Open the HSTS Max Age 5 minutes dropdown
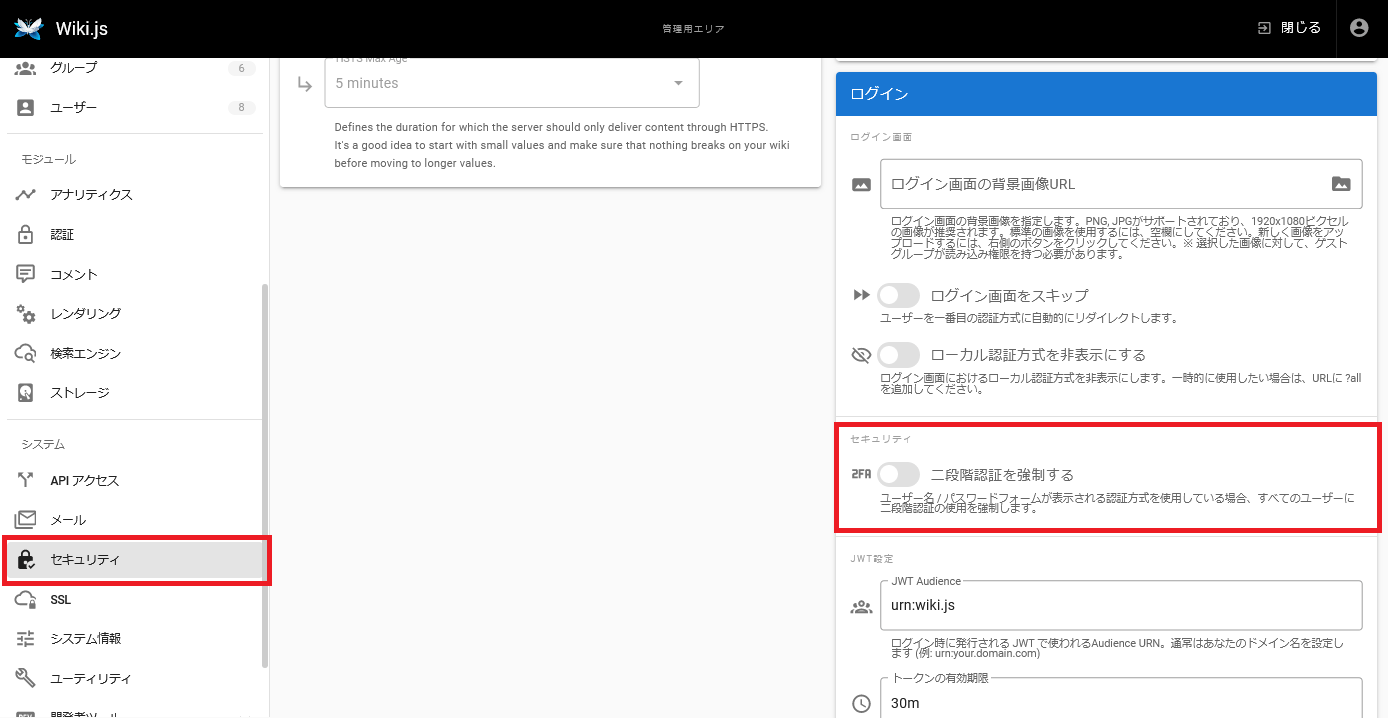This screenshot has height=718, width=1388. coord(511,83)
